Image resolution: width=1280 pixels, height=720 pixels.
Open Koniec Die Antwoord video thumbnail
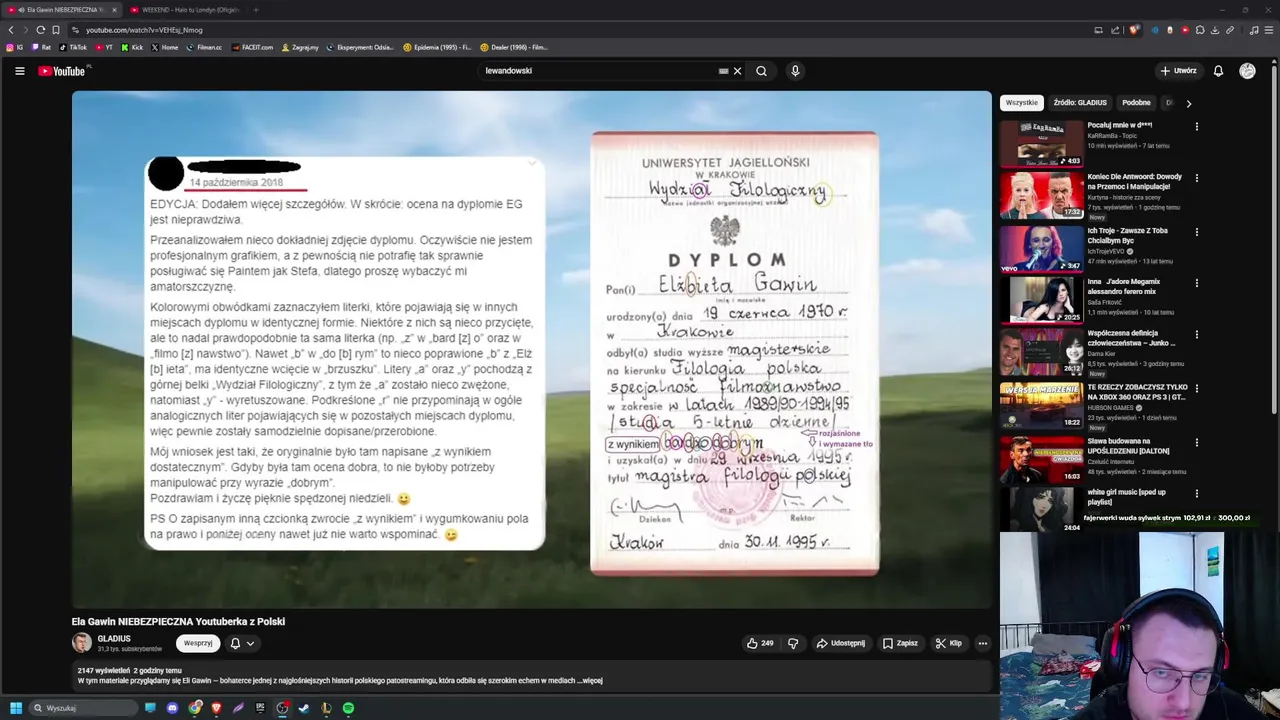point(1041,195)
